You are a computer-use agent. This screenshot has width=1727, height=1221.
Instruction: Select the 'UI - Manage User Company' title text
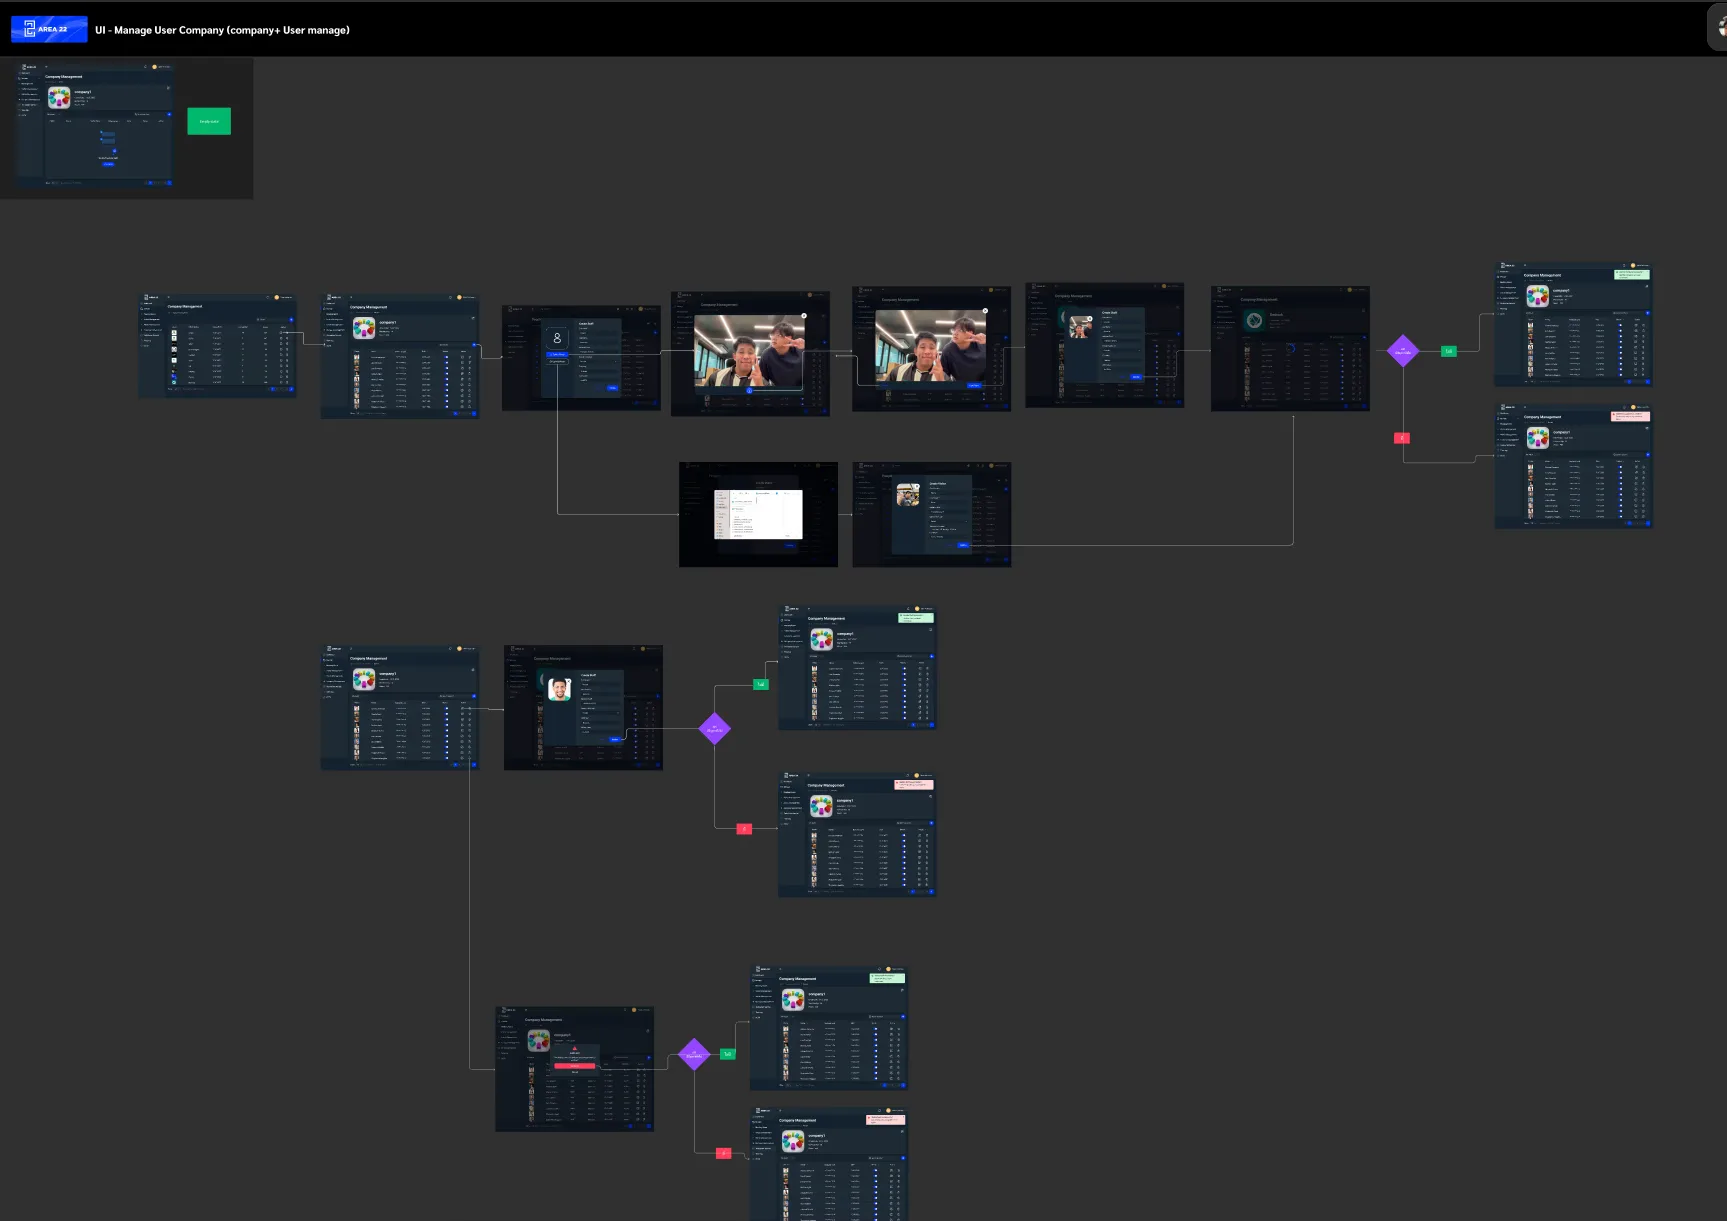pyautogui.click(x=222, y=30)
